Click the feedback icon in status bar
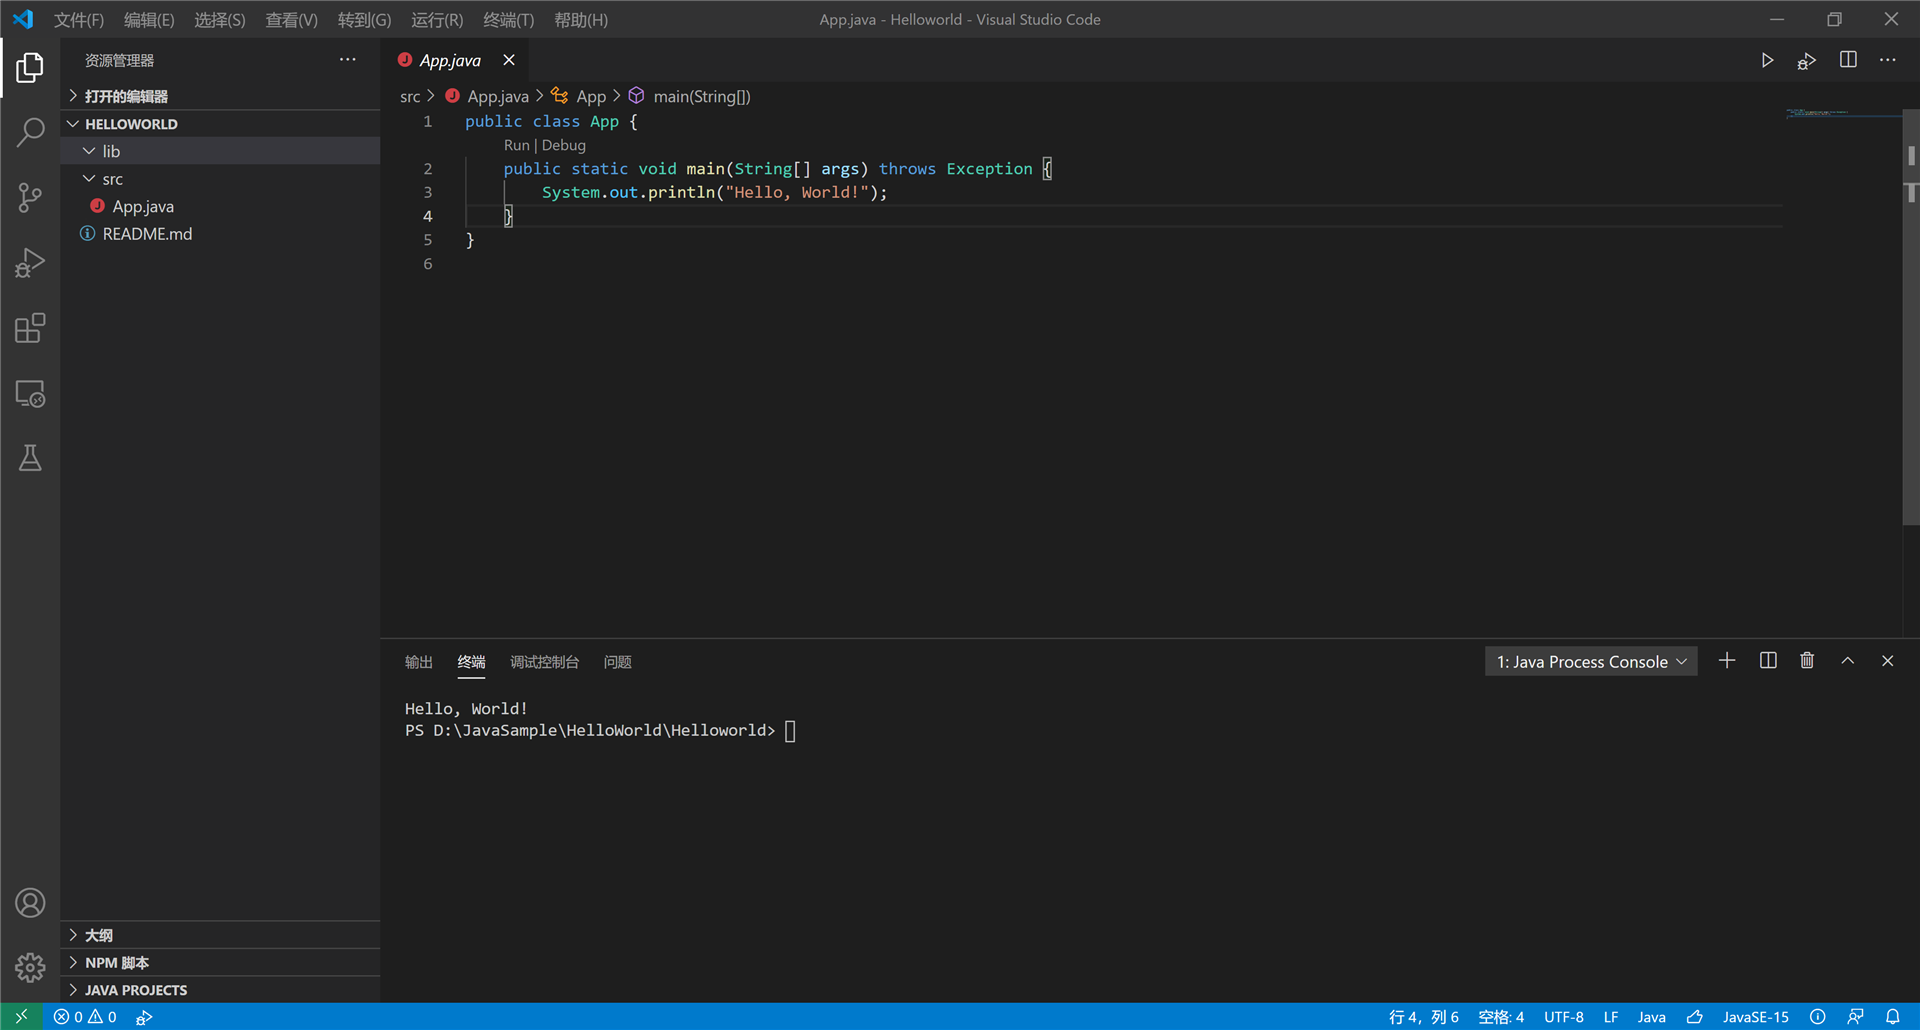The height and width of the screenshot is (1030, 1920). 1856,1017
